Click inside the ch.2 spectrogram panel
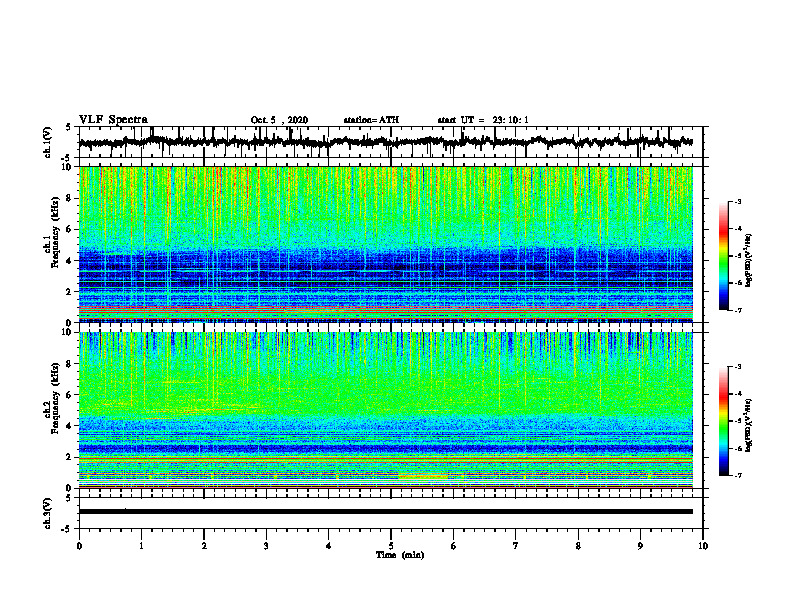Viewport: 792px width, 612px height. pos(385,410)
